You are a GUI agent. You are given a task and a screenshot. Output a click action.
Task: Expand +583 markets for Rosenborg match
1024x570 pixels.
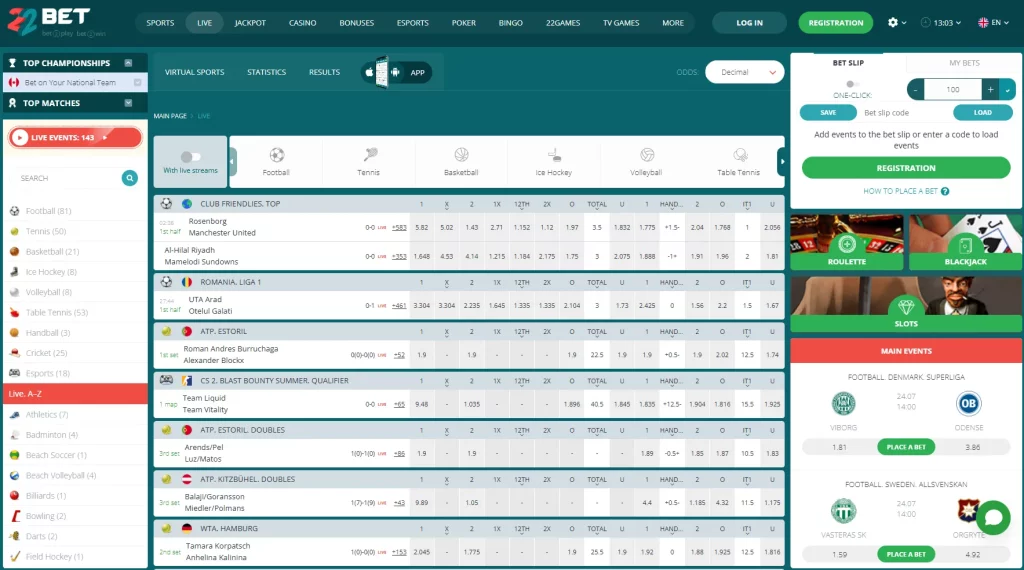399,227
